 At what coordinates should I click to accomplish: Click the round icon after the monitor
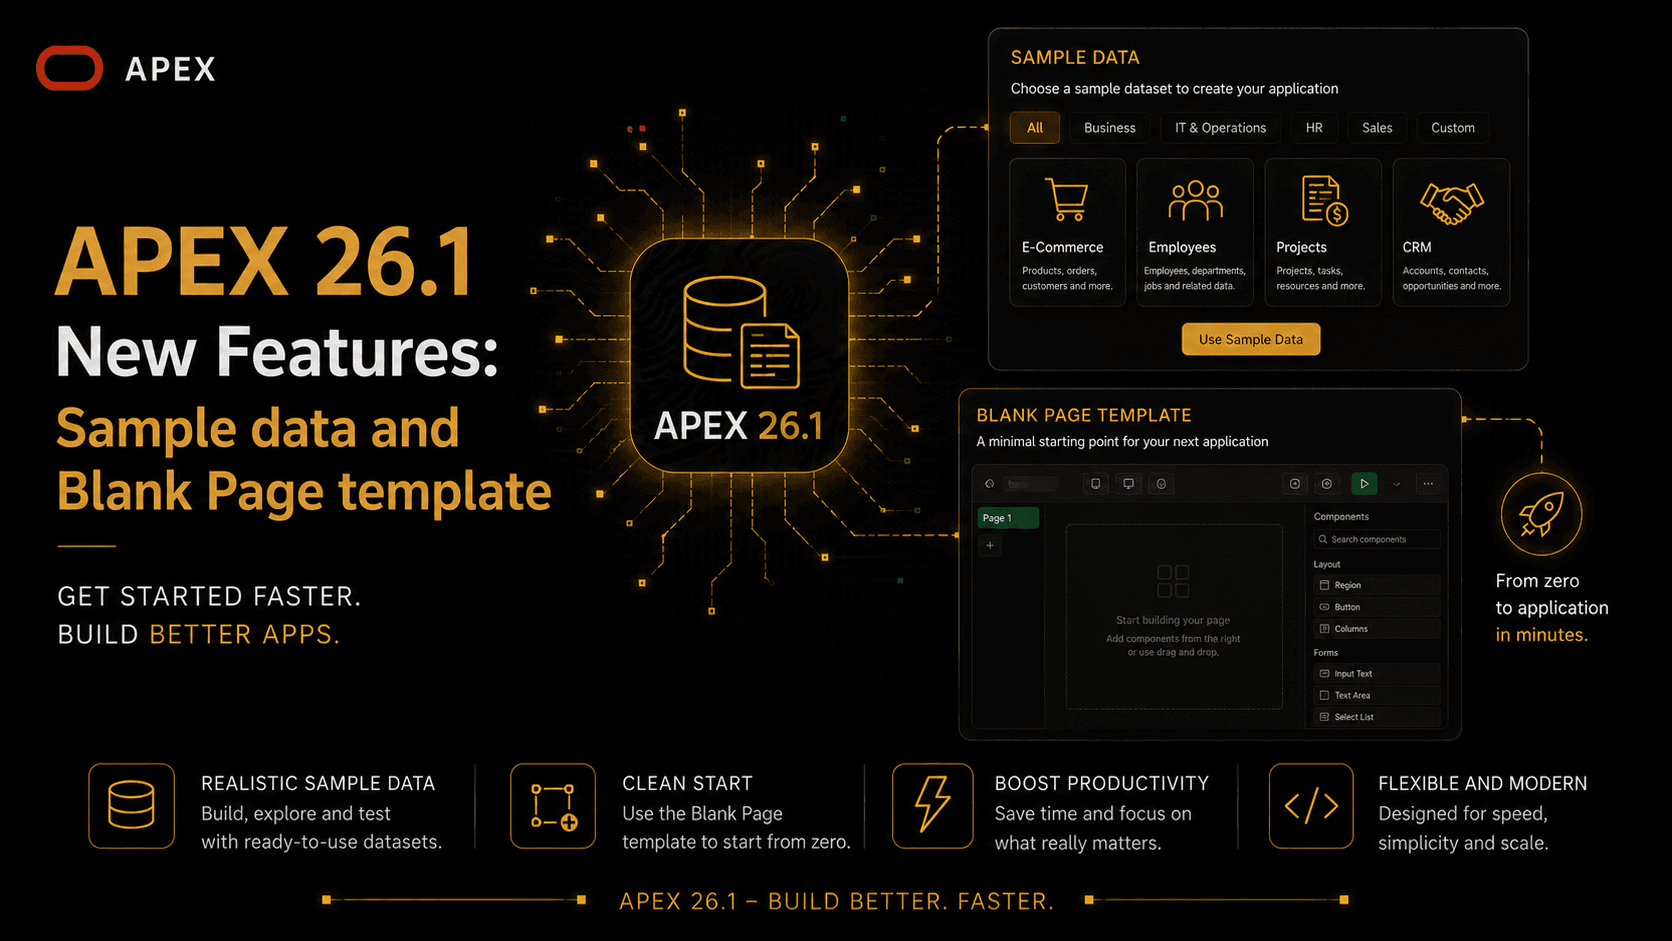(1161, 484)
